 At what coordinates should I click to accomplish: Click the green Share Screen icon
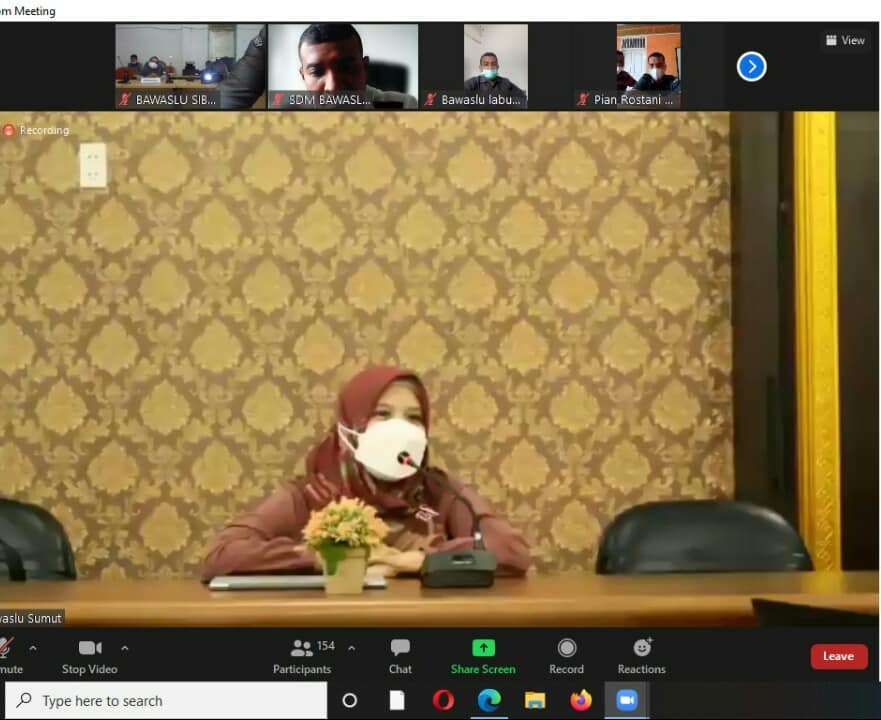pyautogui.click(x=483, y=648)
